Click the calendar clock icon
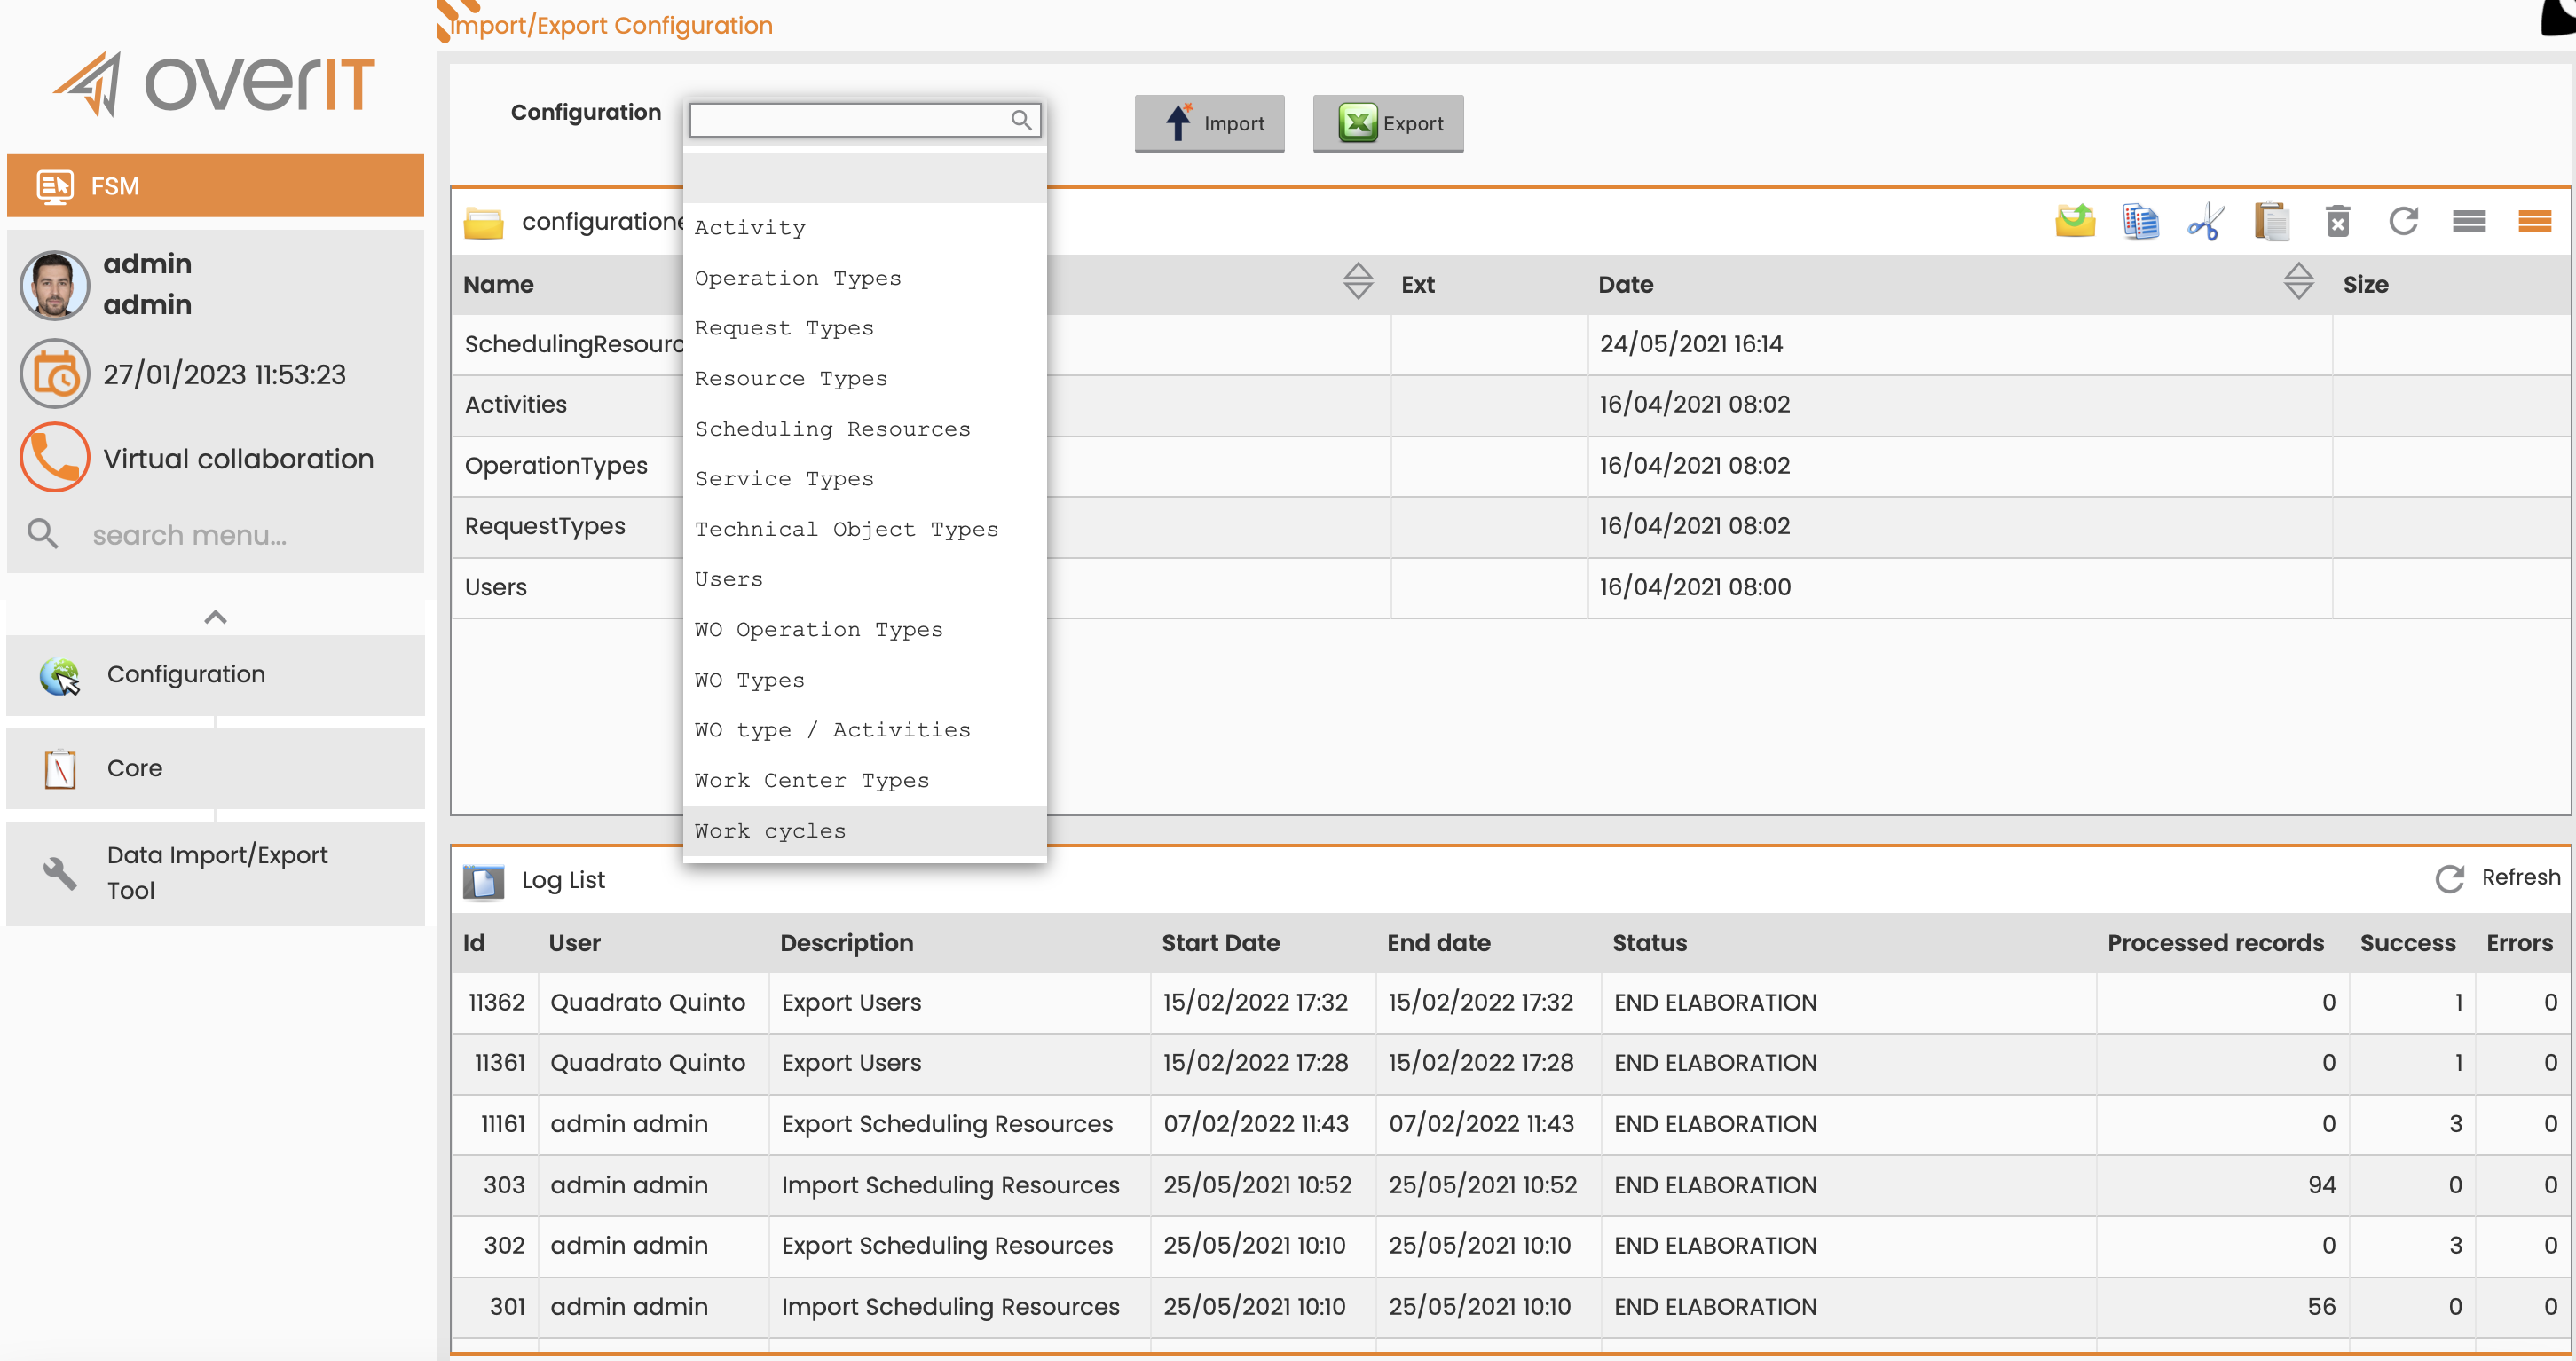This screenshot has height=1361, width=2576. (55, 374)
